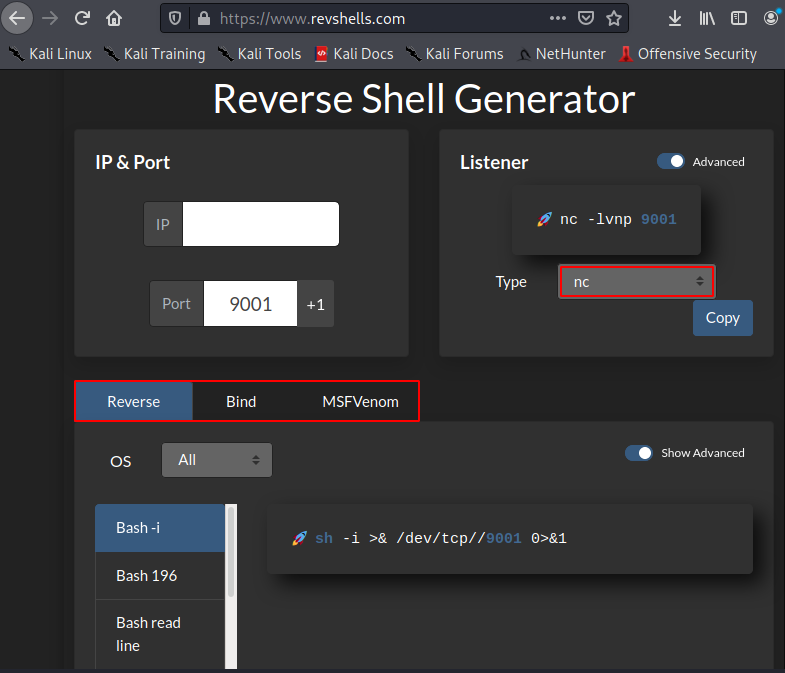Switch to the MSFVenom tab
This screenshot has width=785, height=673.
360,401
